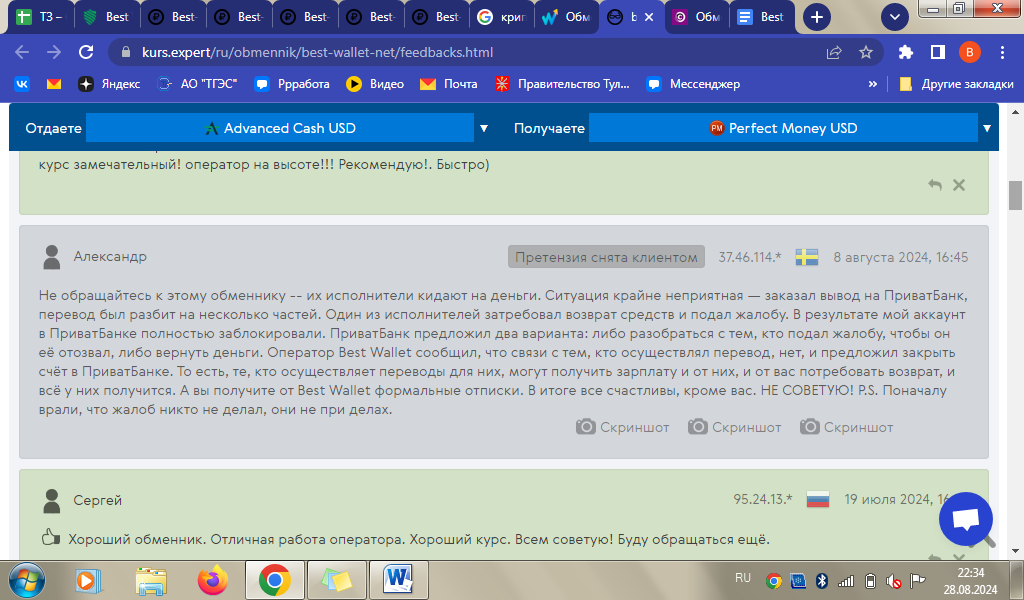Open the Рработа bookmark
The image size is (1024, 600).
tap(292, 84)
